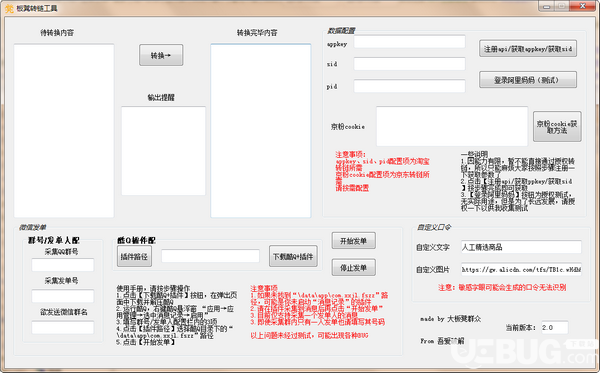Start sending with 开始发单 button

tap(354, 241)
